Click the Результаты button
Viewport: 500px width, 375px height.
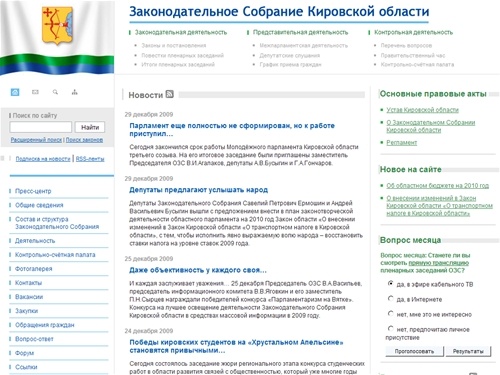coord(468,351)
